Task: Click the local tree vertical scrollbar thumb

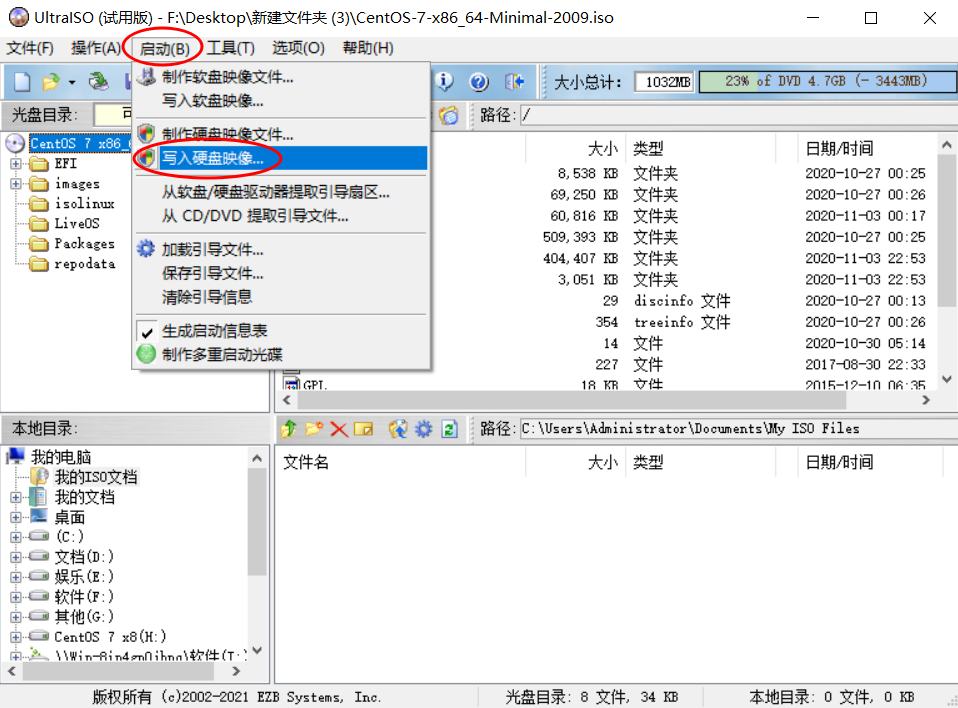Action: 257,521
